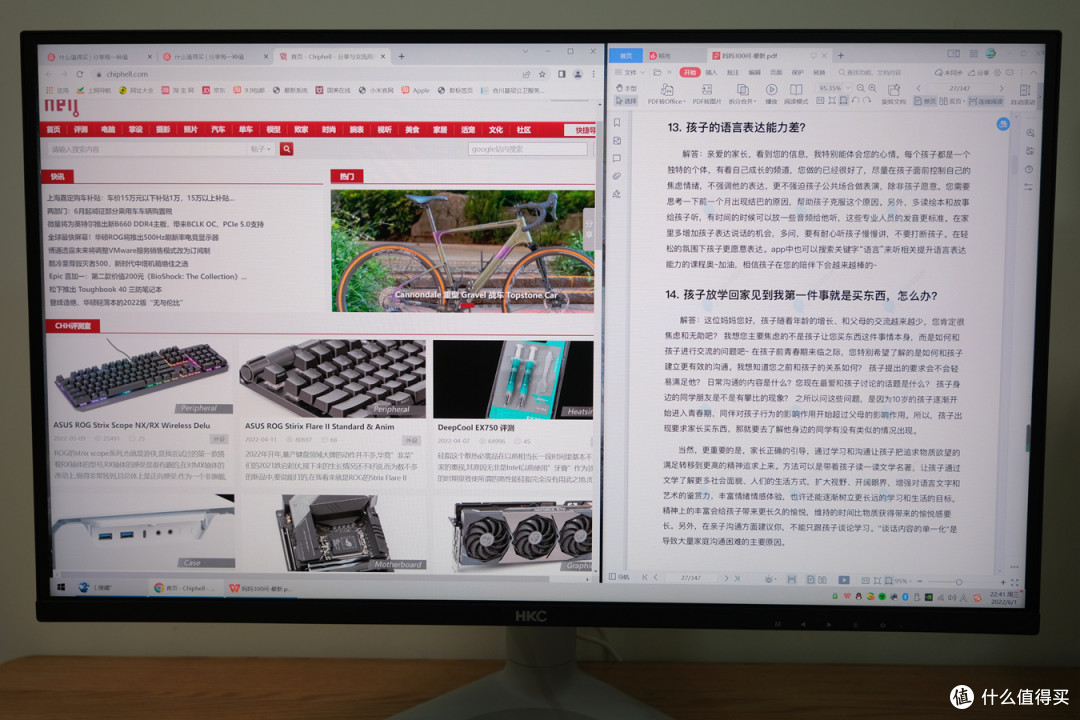Open the Cannondale gravel bike image
Image resolution: width=1080 pixels, height=720 pixels.
tap(462, 251)
